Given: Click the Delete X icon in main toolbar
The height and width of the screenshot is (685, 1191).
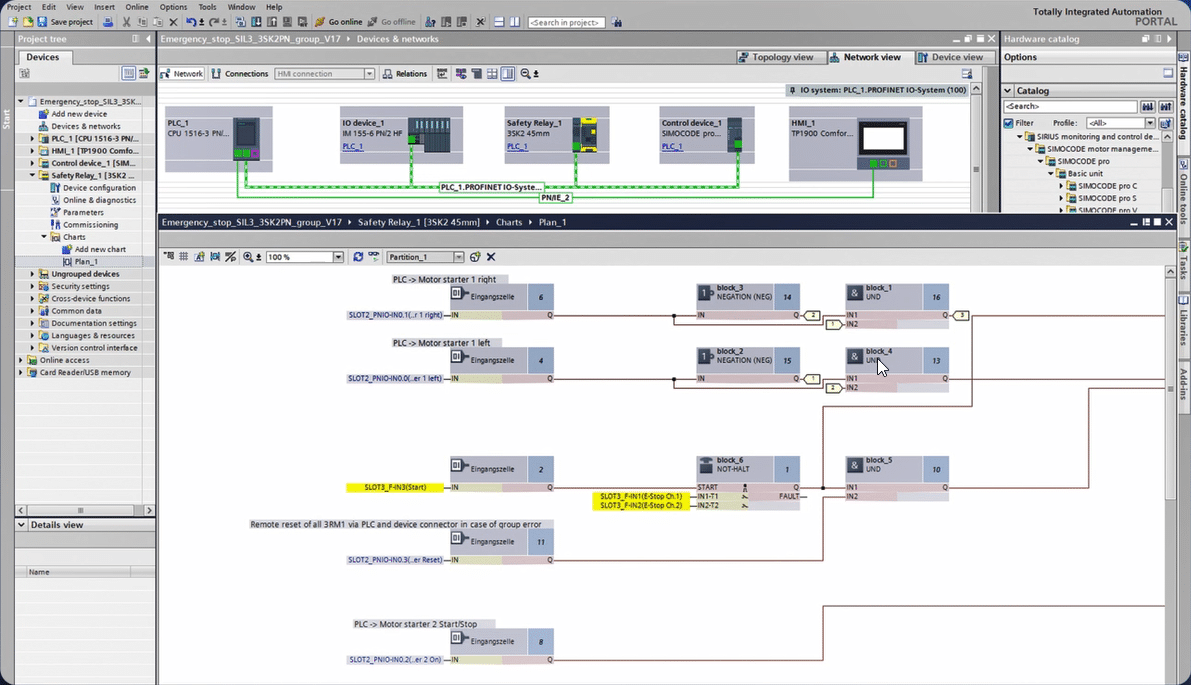Looking at the screenshot, I should 173,22.
